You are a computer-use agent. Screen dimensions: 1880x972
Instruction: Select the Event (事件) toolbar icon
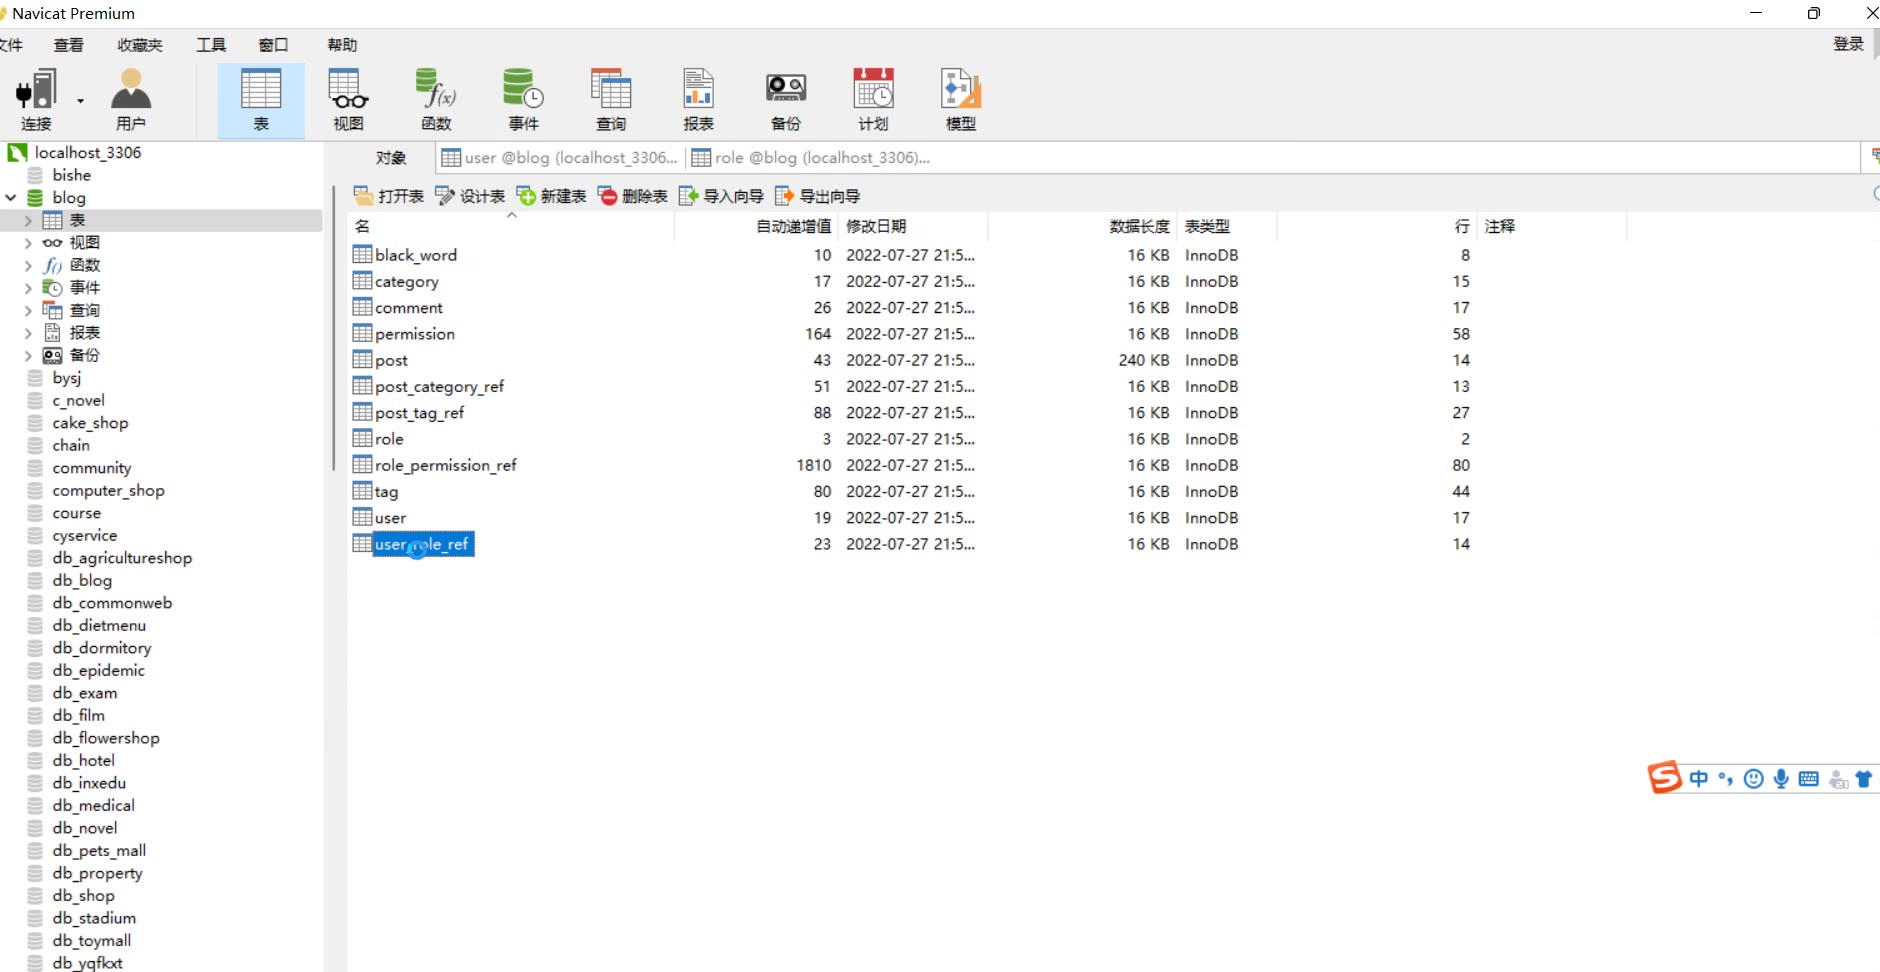[x=523, y=100]
